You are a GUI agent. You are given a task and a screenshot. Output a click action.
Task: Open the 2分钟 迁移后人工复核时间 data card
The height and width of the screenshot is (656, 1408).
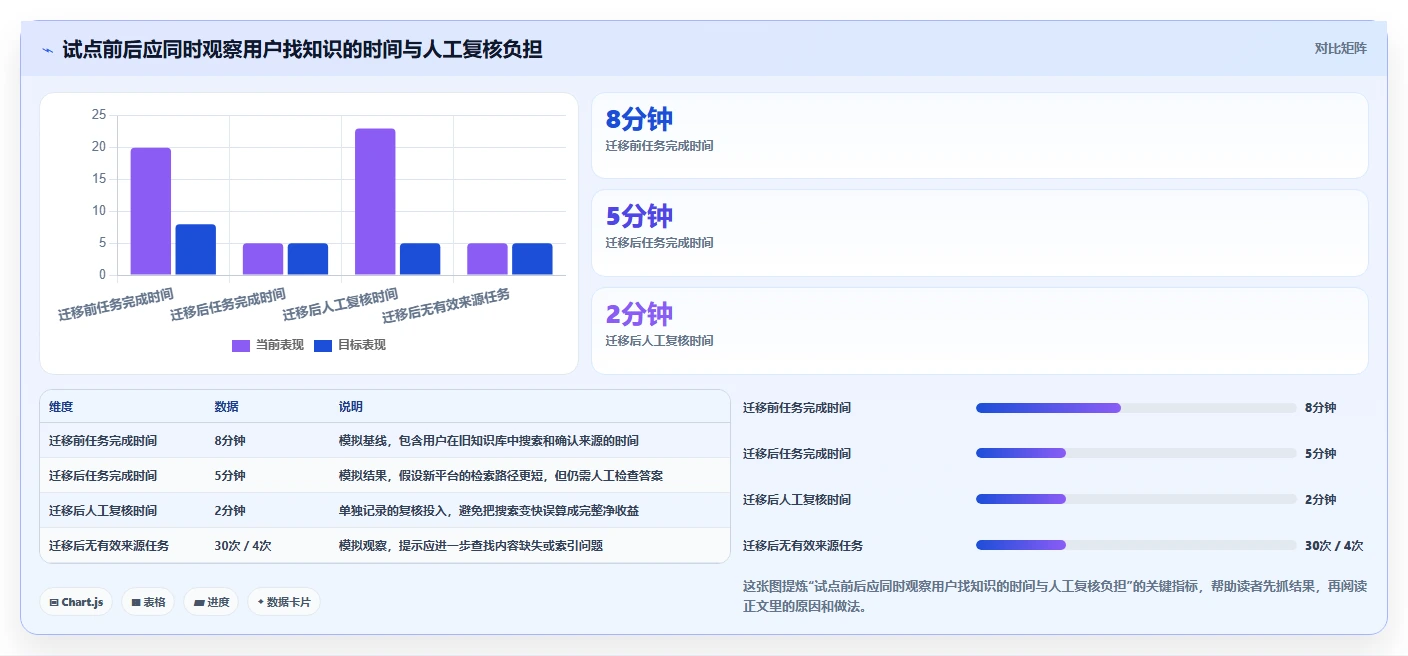[980, 331]
